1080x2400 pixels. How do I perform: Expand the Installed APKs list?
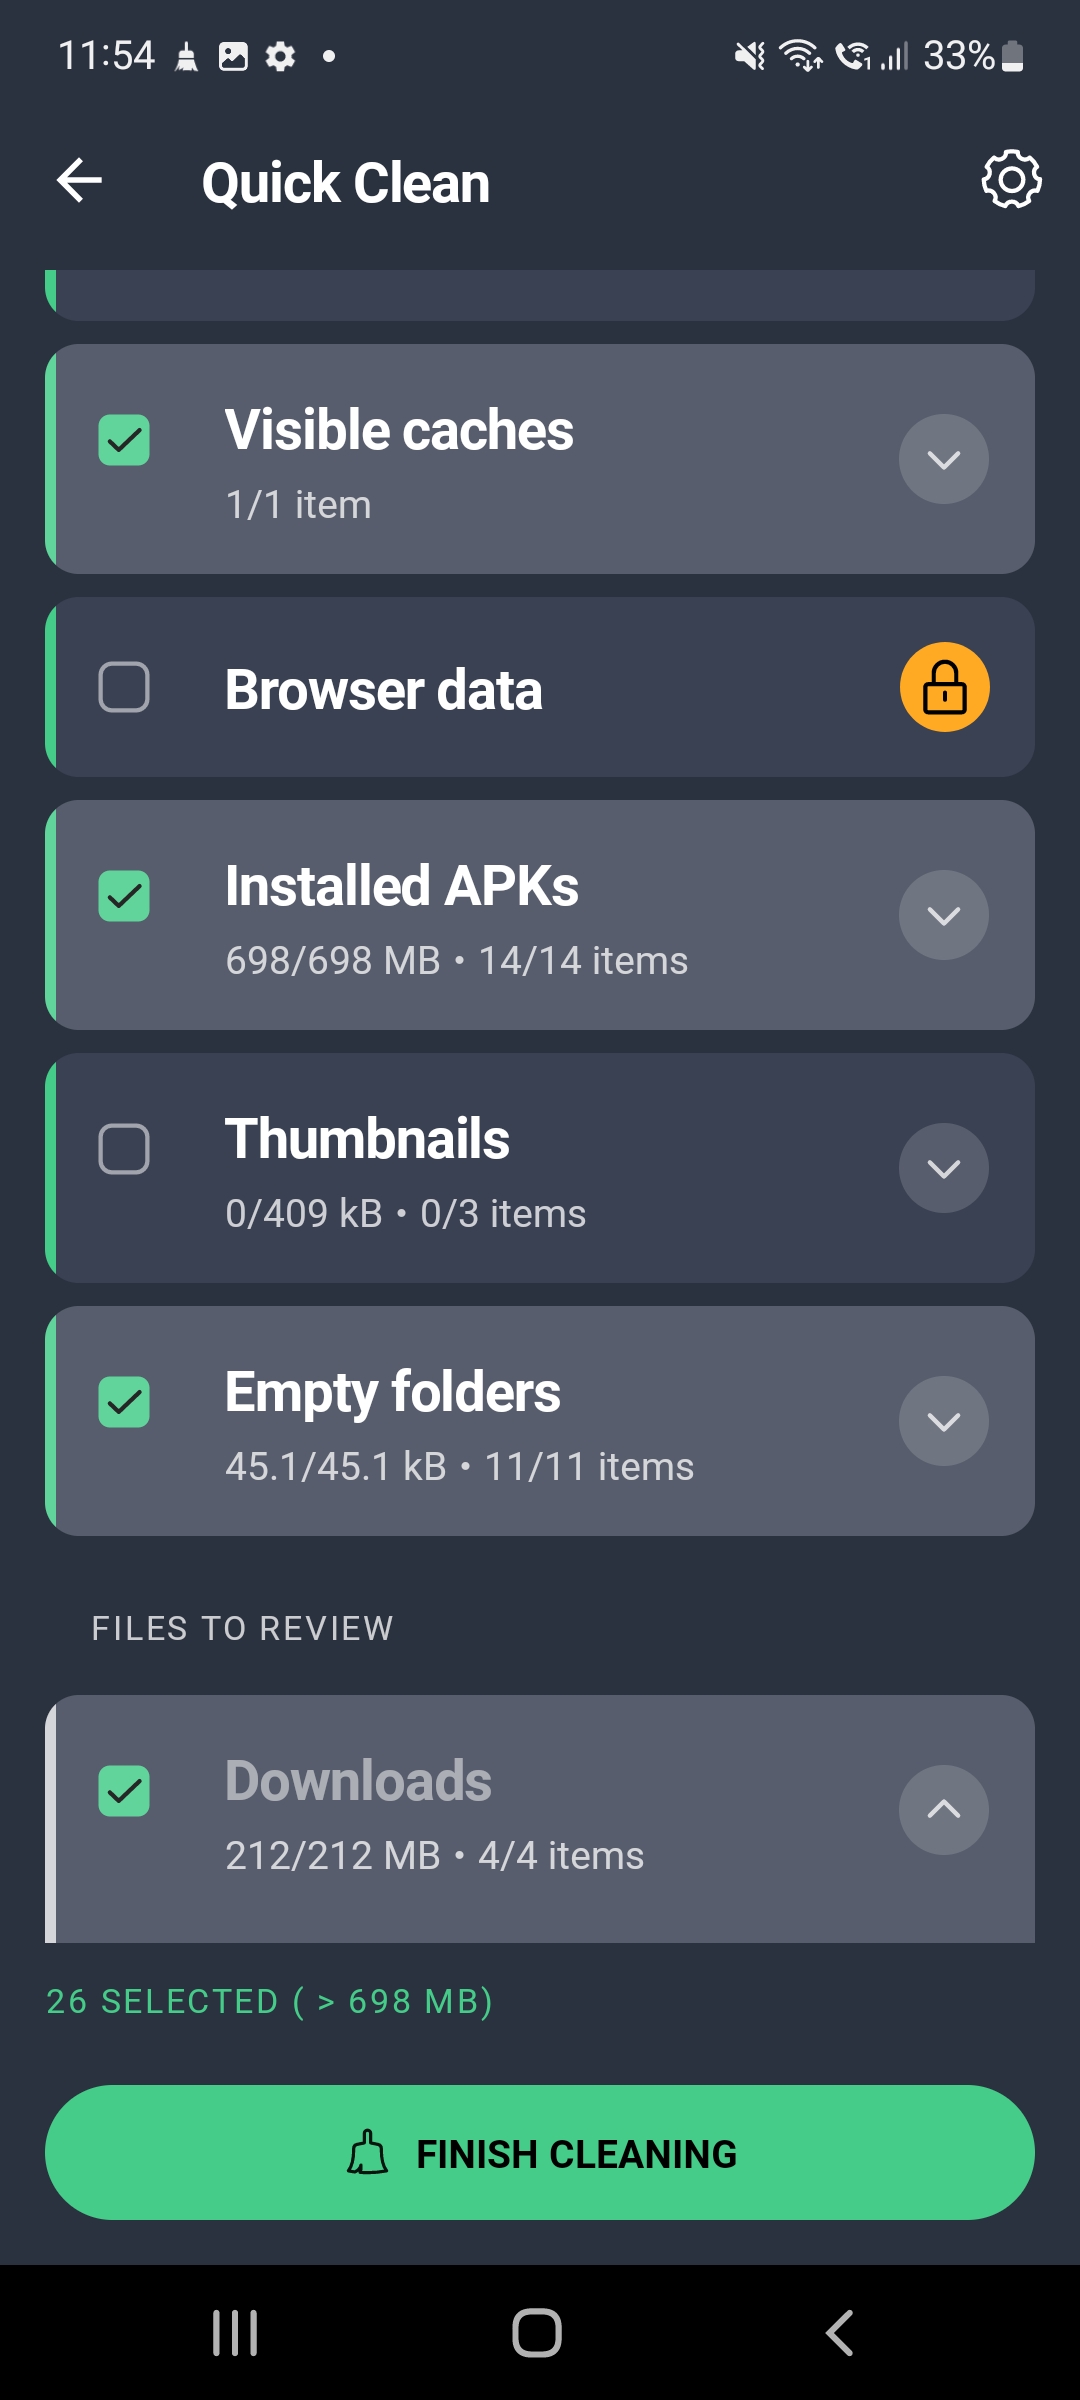[943, 915]
